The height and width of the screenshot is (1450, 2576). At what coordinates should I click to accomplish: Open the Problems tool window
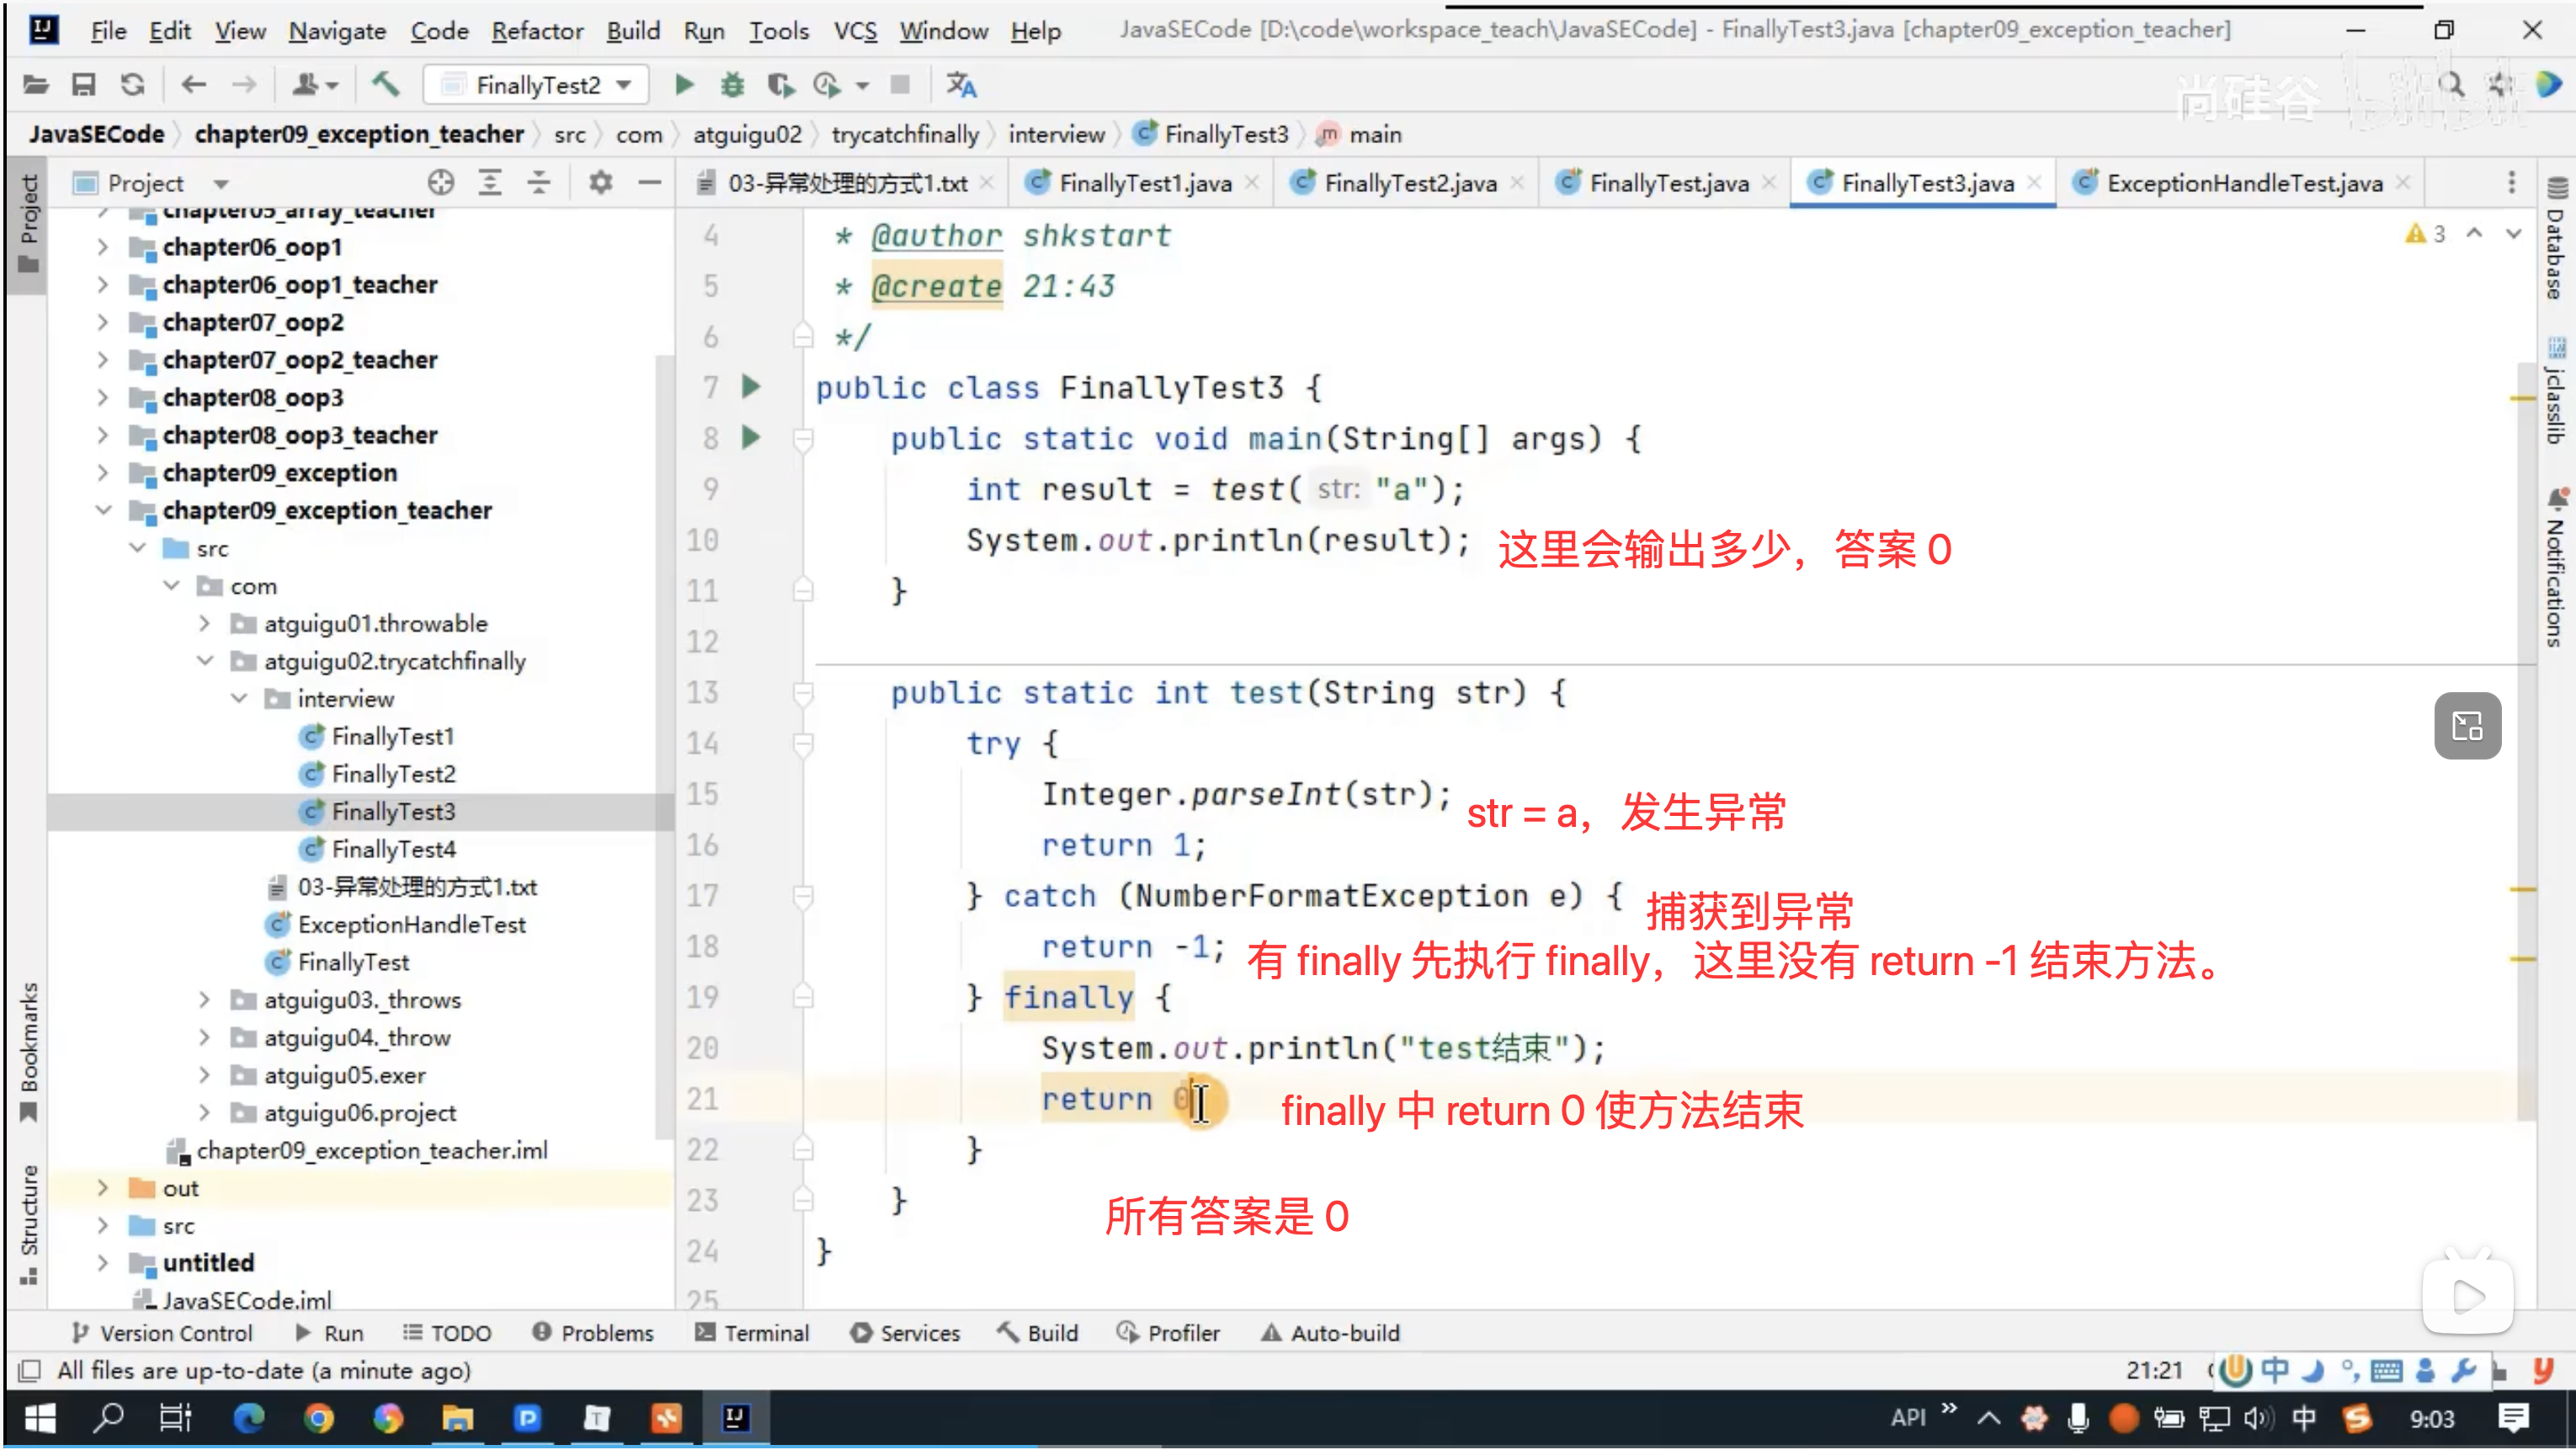(593, 1334)
